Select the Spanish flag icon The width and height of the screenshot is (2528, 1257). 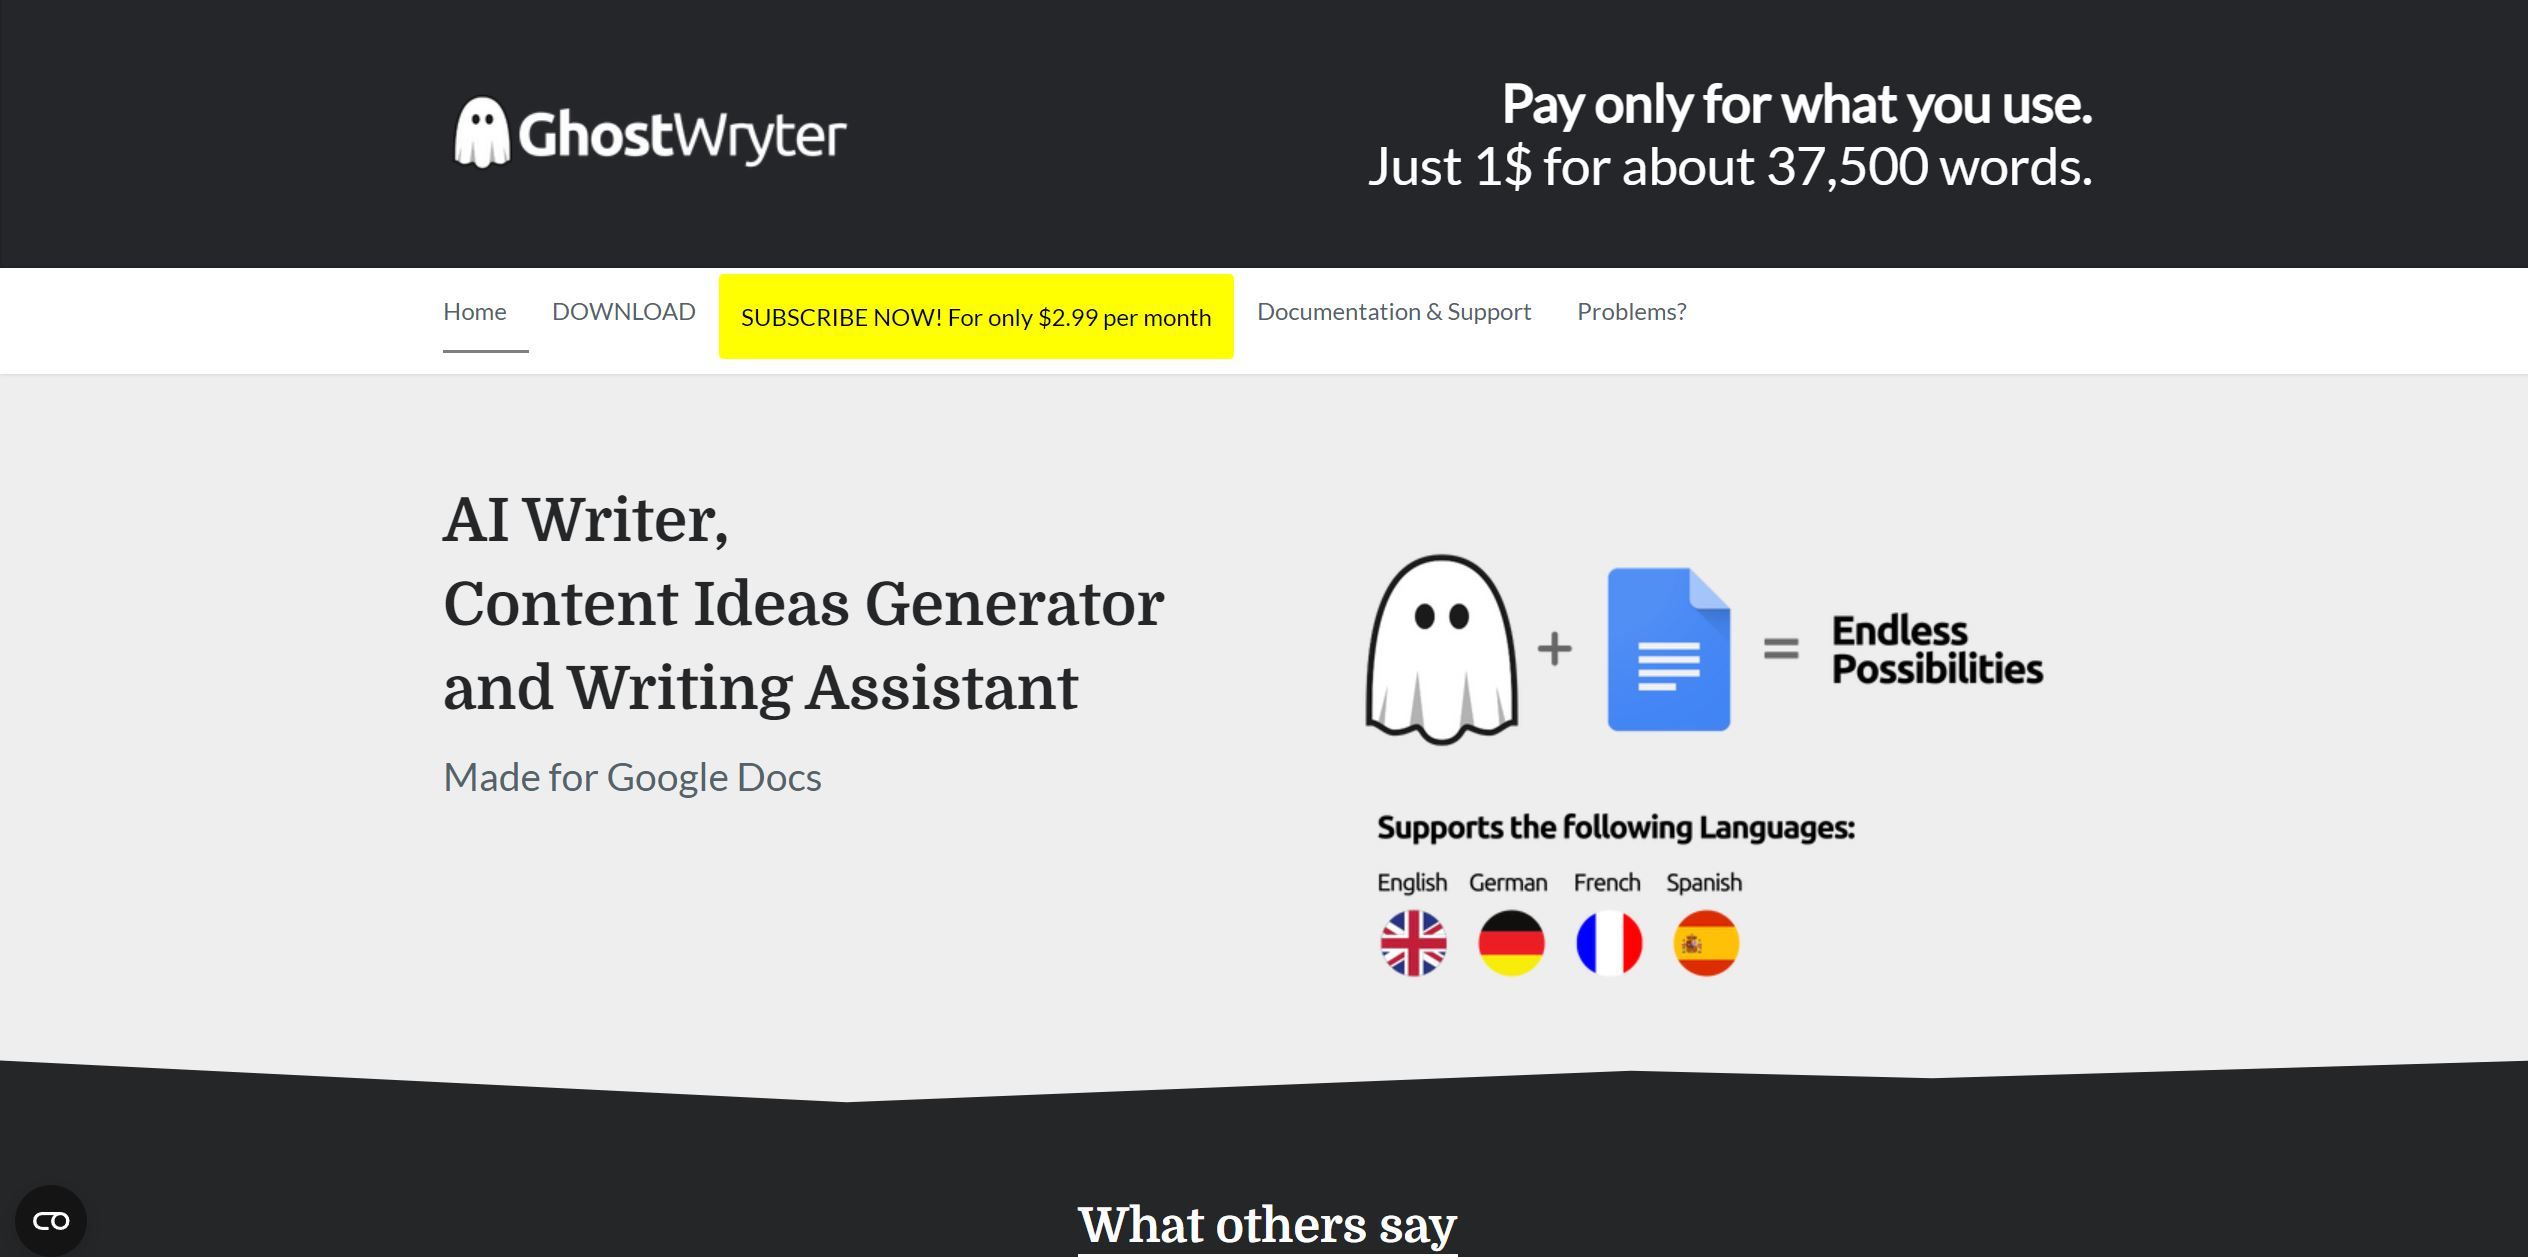[1706, 942]
